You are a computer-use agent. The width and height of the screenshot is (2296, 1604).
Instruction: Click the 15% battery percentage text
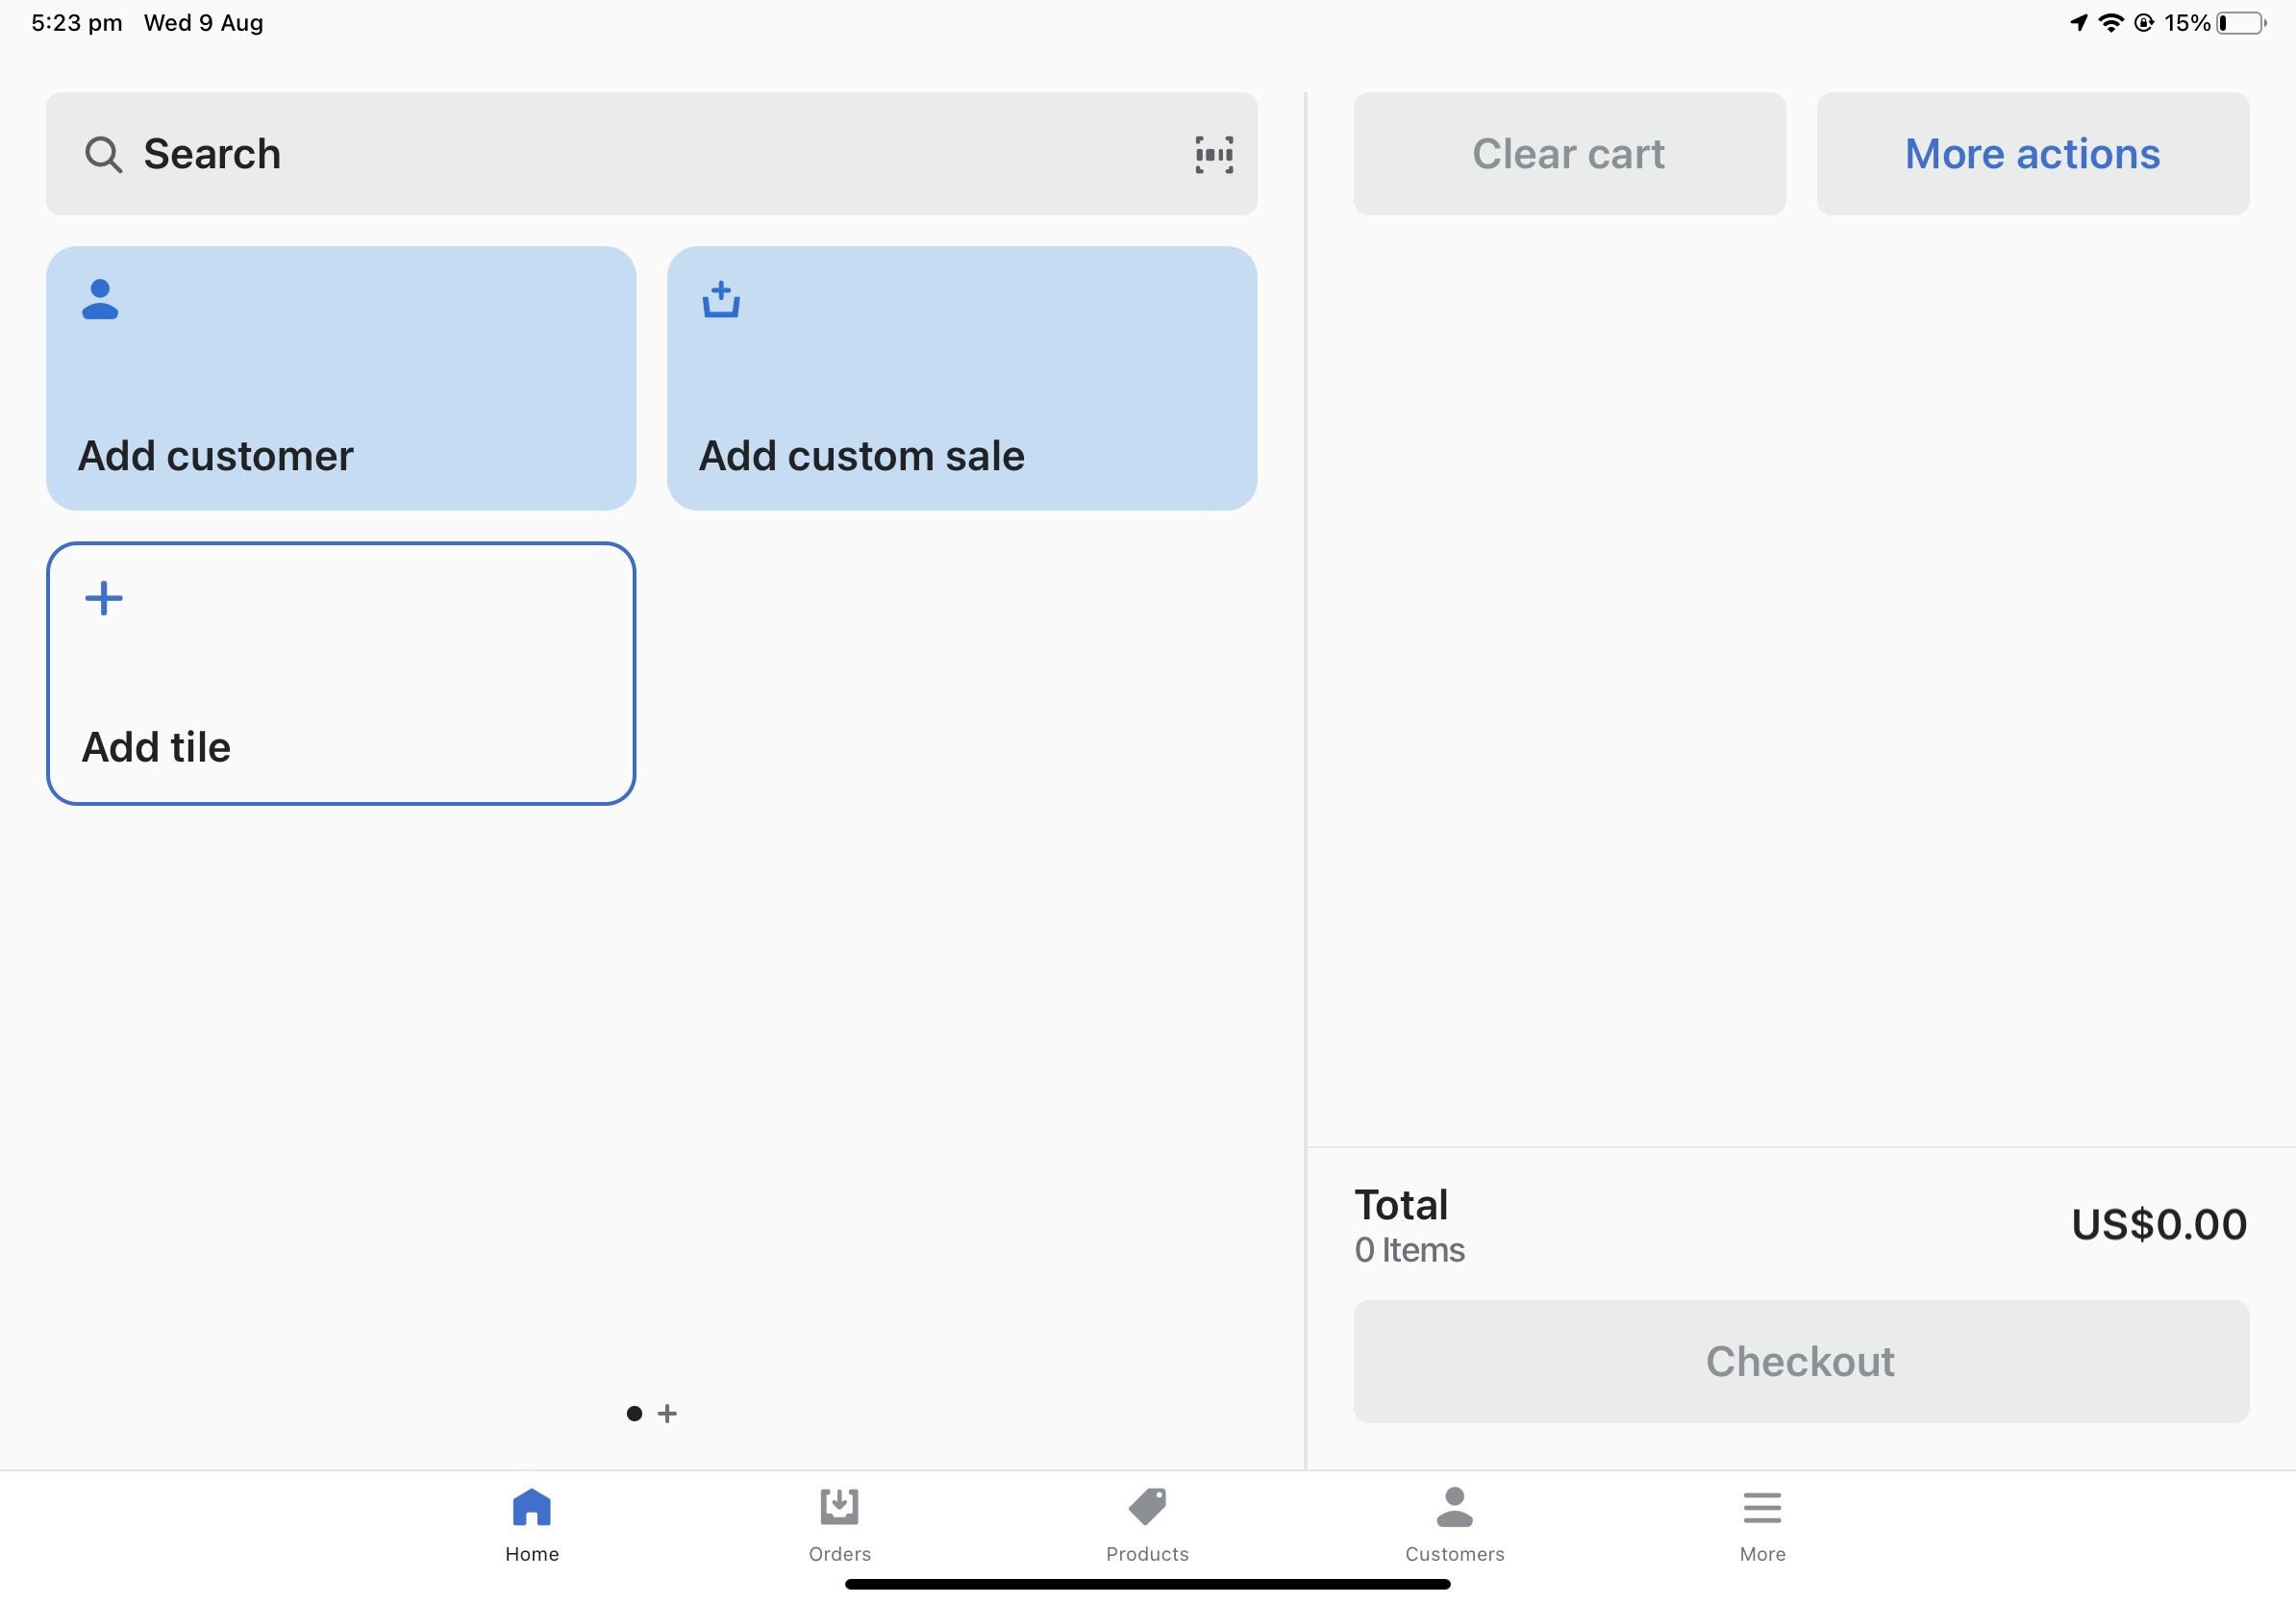(2187, 23)
